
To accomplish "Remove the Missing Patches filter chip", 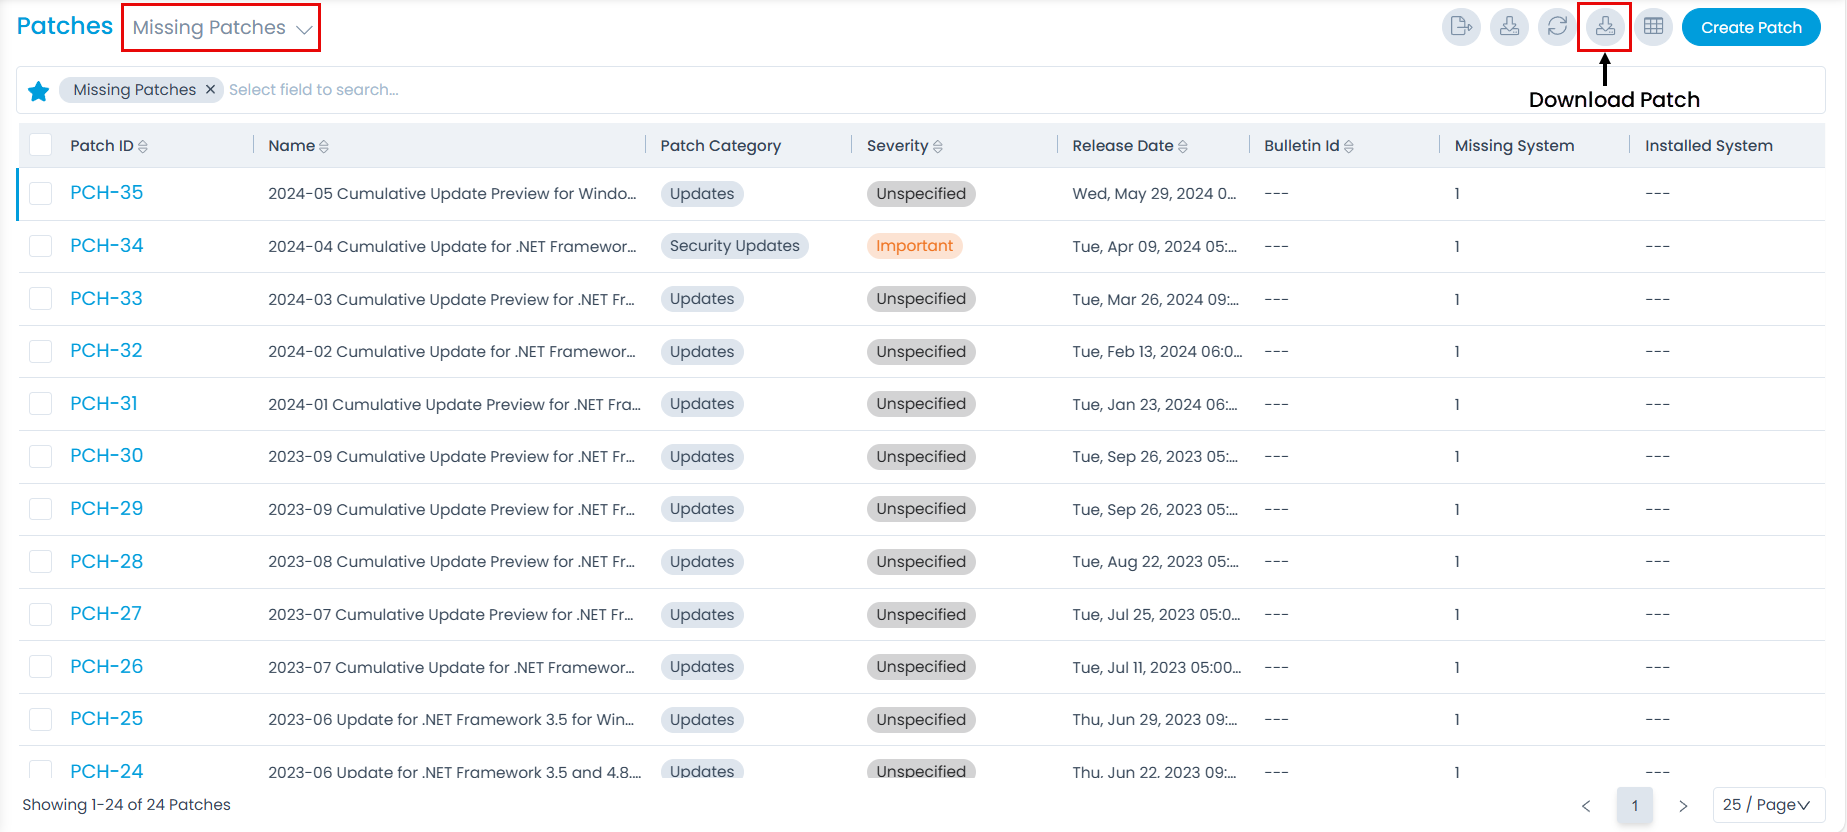I will point(210,89).
